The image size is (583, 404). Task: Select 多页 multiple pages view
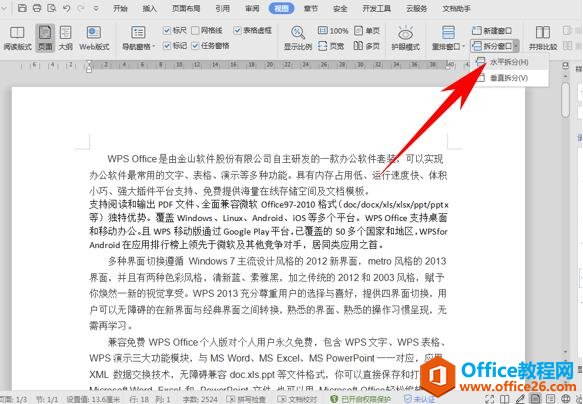pos(367,46)
